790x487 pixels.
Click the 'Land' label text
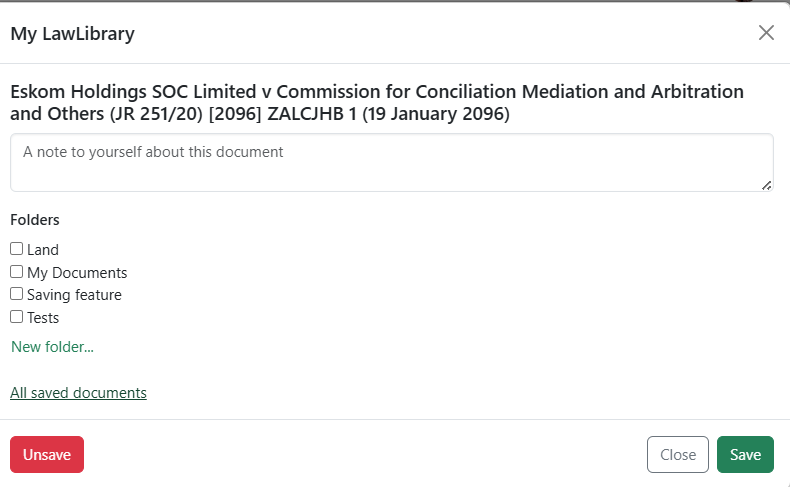click(43, 250)
